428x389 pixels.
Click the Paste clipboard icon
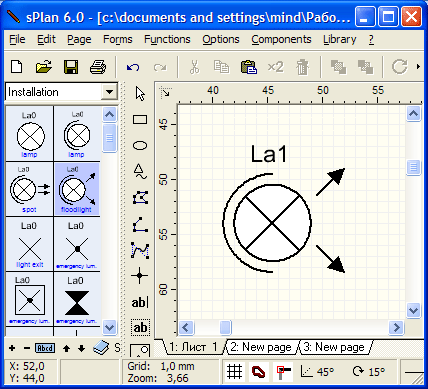point(249,67)
